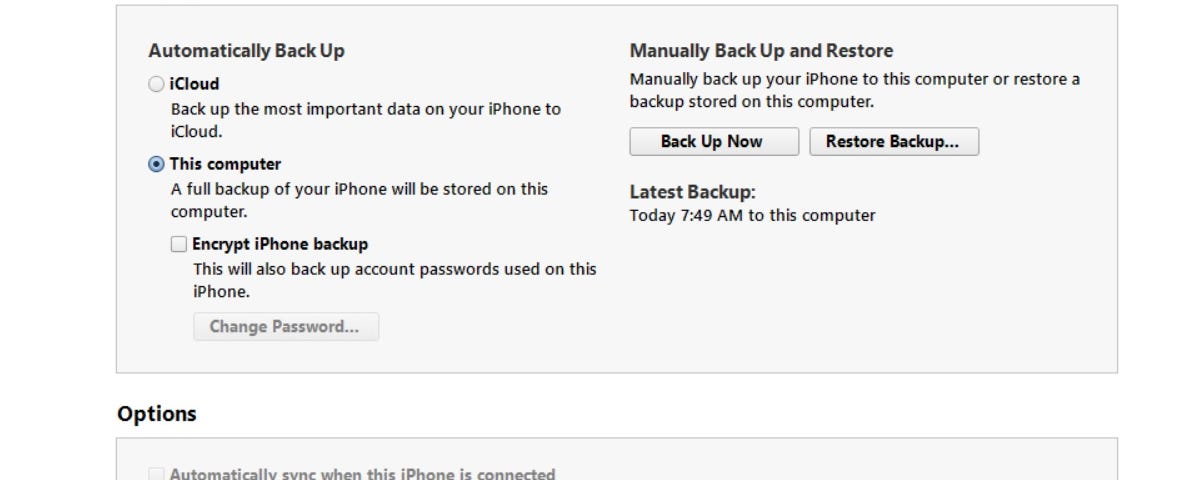Click the Latest Backup heading
Image resolution: width=1197 pixels, height=480 pixels.
point(692,192)
